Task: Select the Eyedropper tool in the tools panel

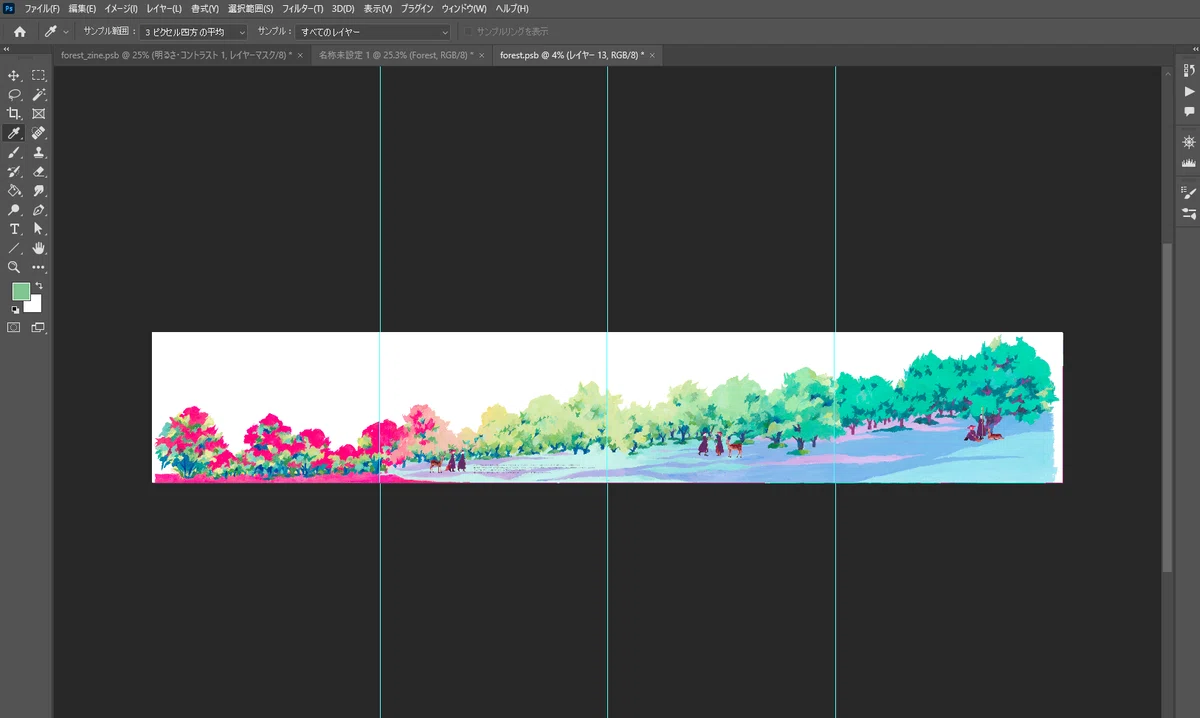Action: pos(14,133)
